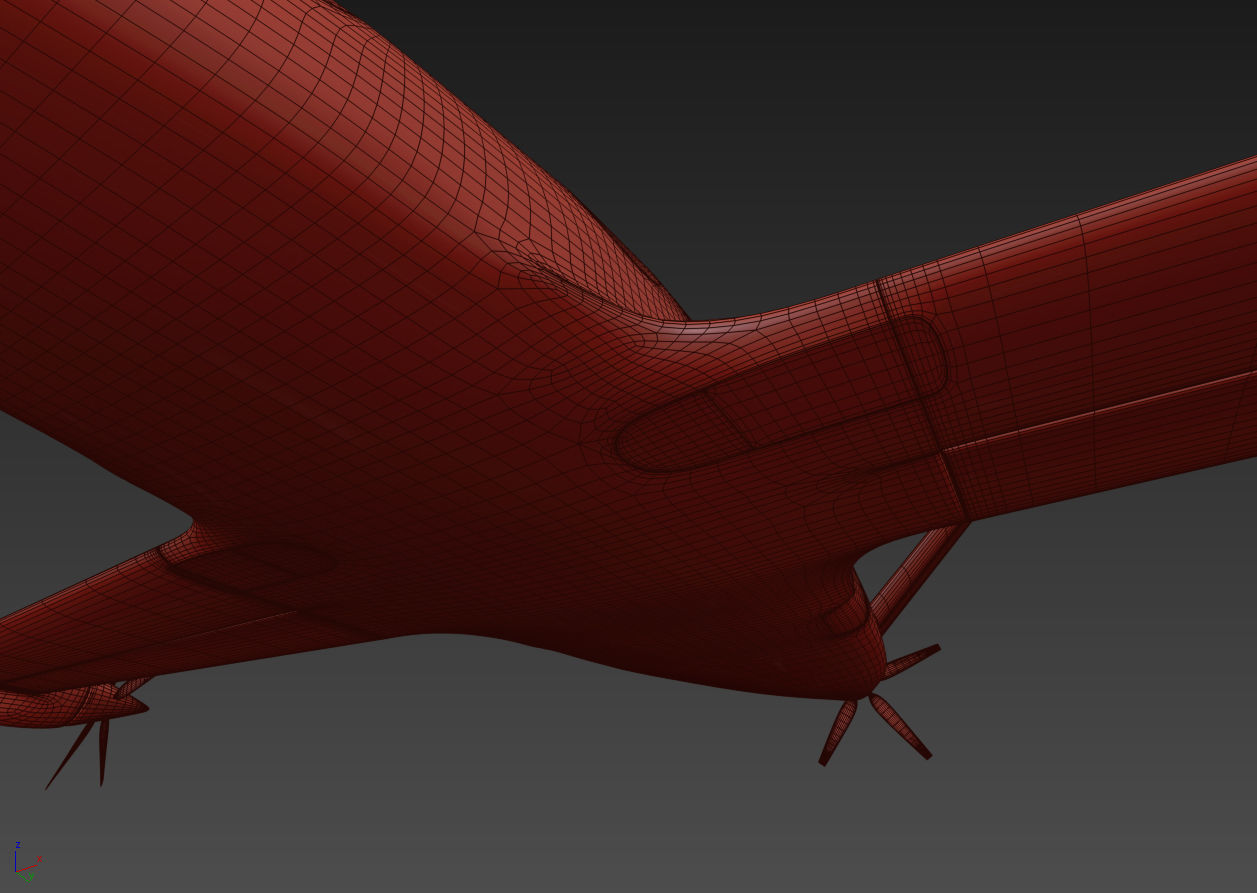Click the XYZ axis tripod gizmo

[27, 862]
